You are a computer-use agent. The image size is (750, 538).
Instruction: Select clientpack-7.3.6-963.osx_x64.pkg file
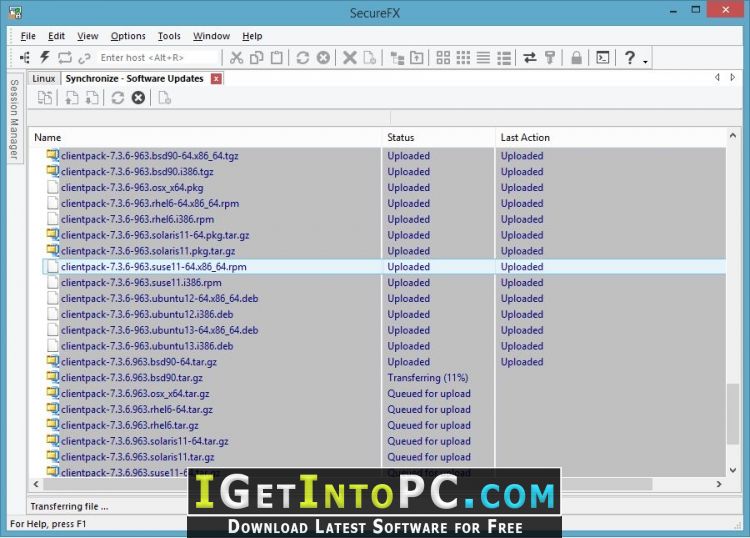(x=132, y=187)
